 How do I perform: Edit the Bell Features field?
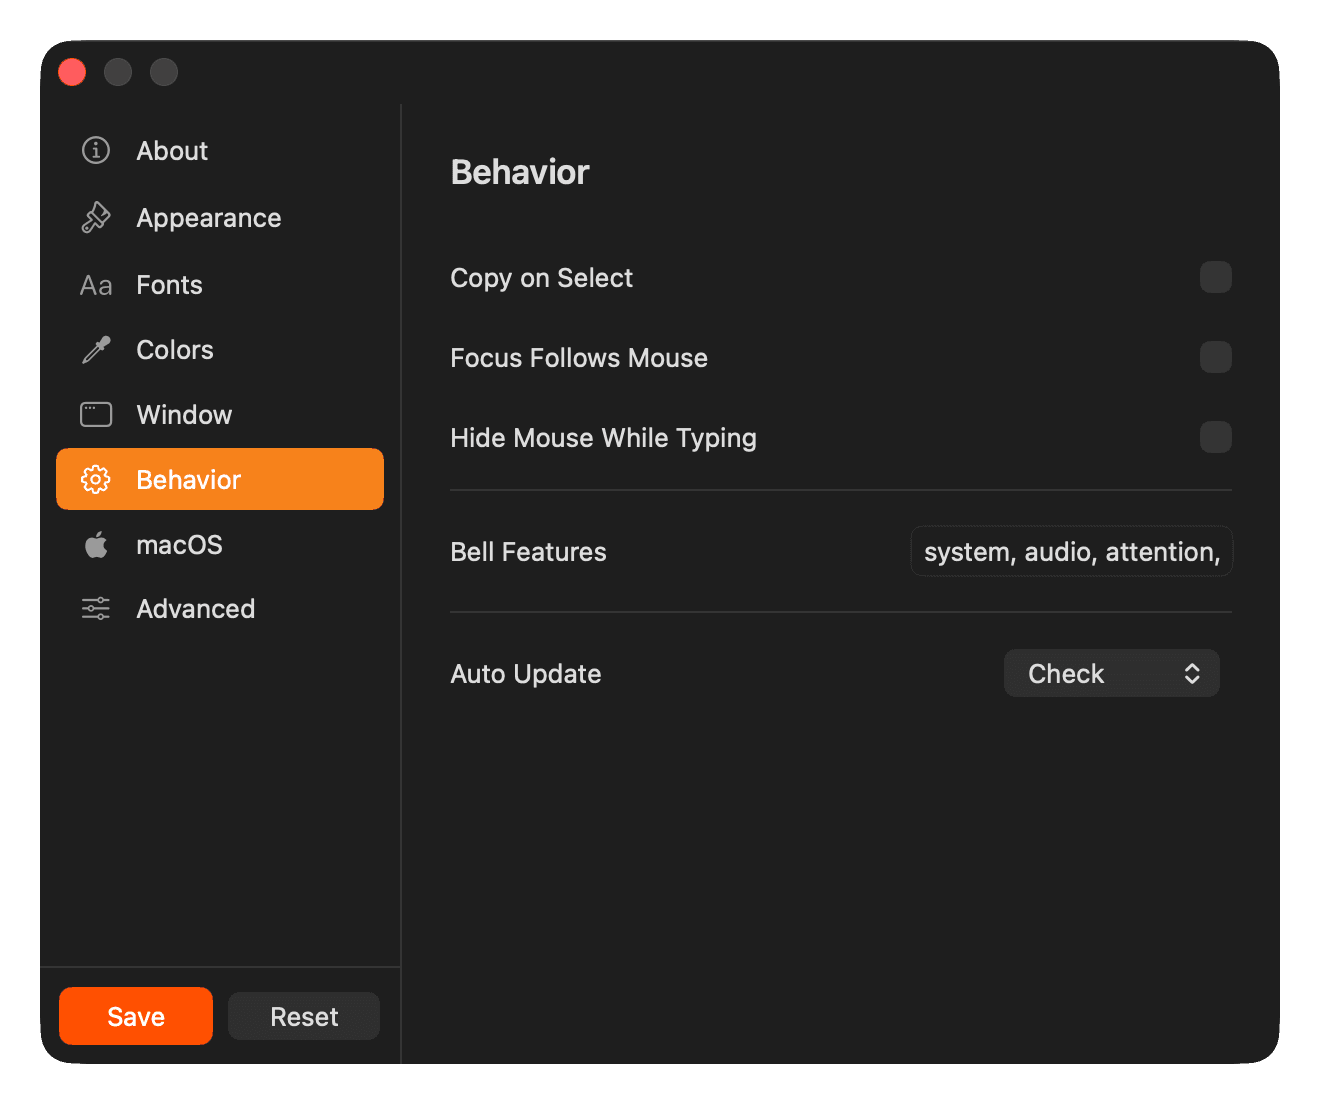click(1070, 551)
